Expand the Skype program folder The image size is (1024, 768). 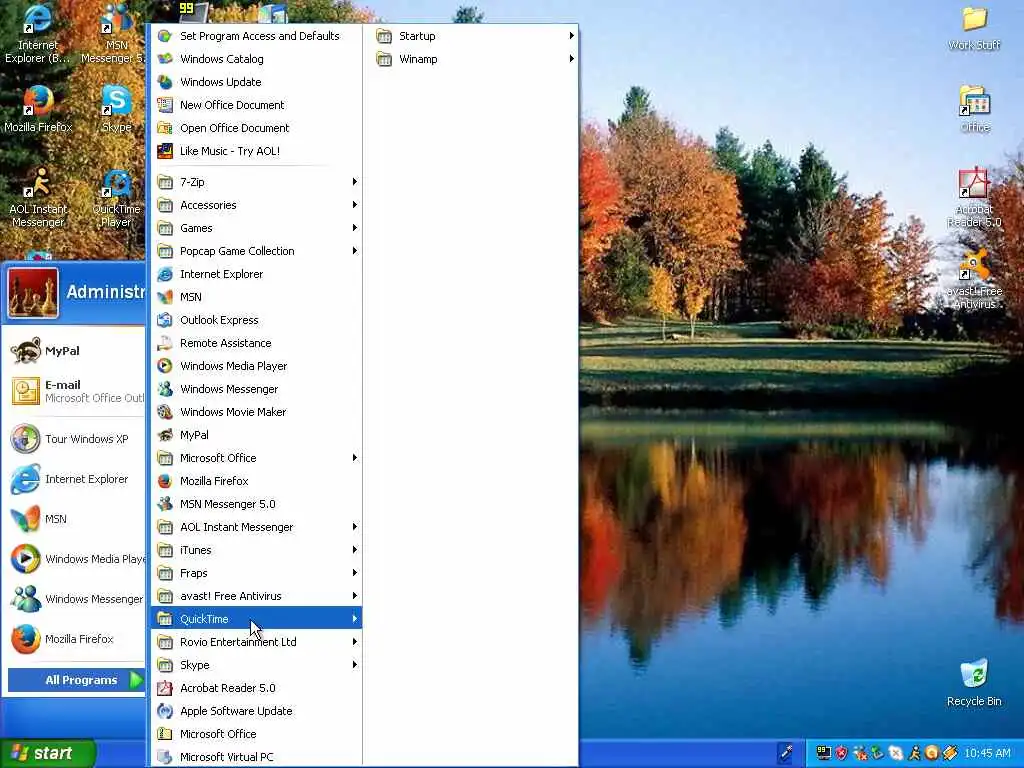coord(256,665)
